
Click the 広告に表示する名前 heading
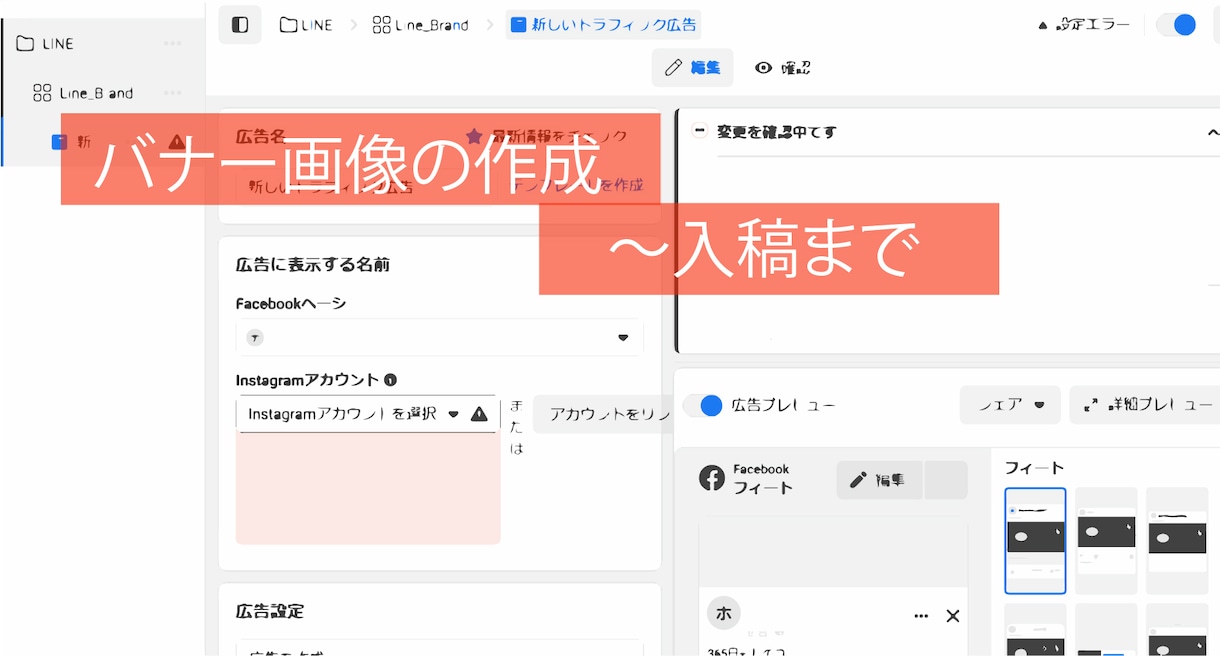pos(313,265)
